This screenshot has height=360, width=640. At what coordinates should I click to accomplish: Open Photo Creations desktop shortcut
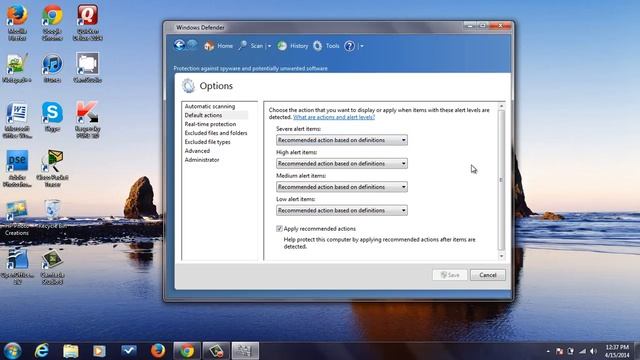pos(17,218)
